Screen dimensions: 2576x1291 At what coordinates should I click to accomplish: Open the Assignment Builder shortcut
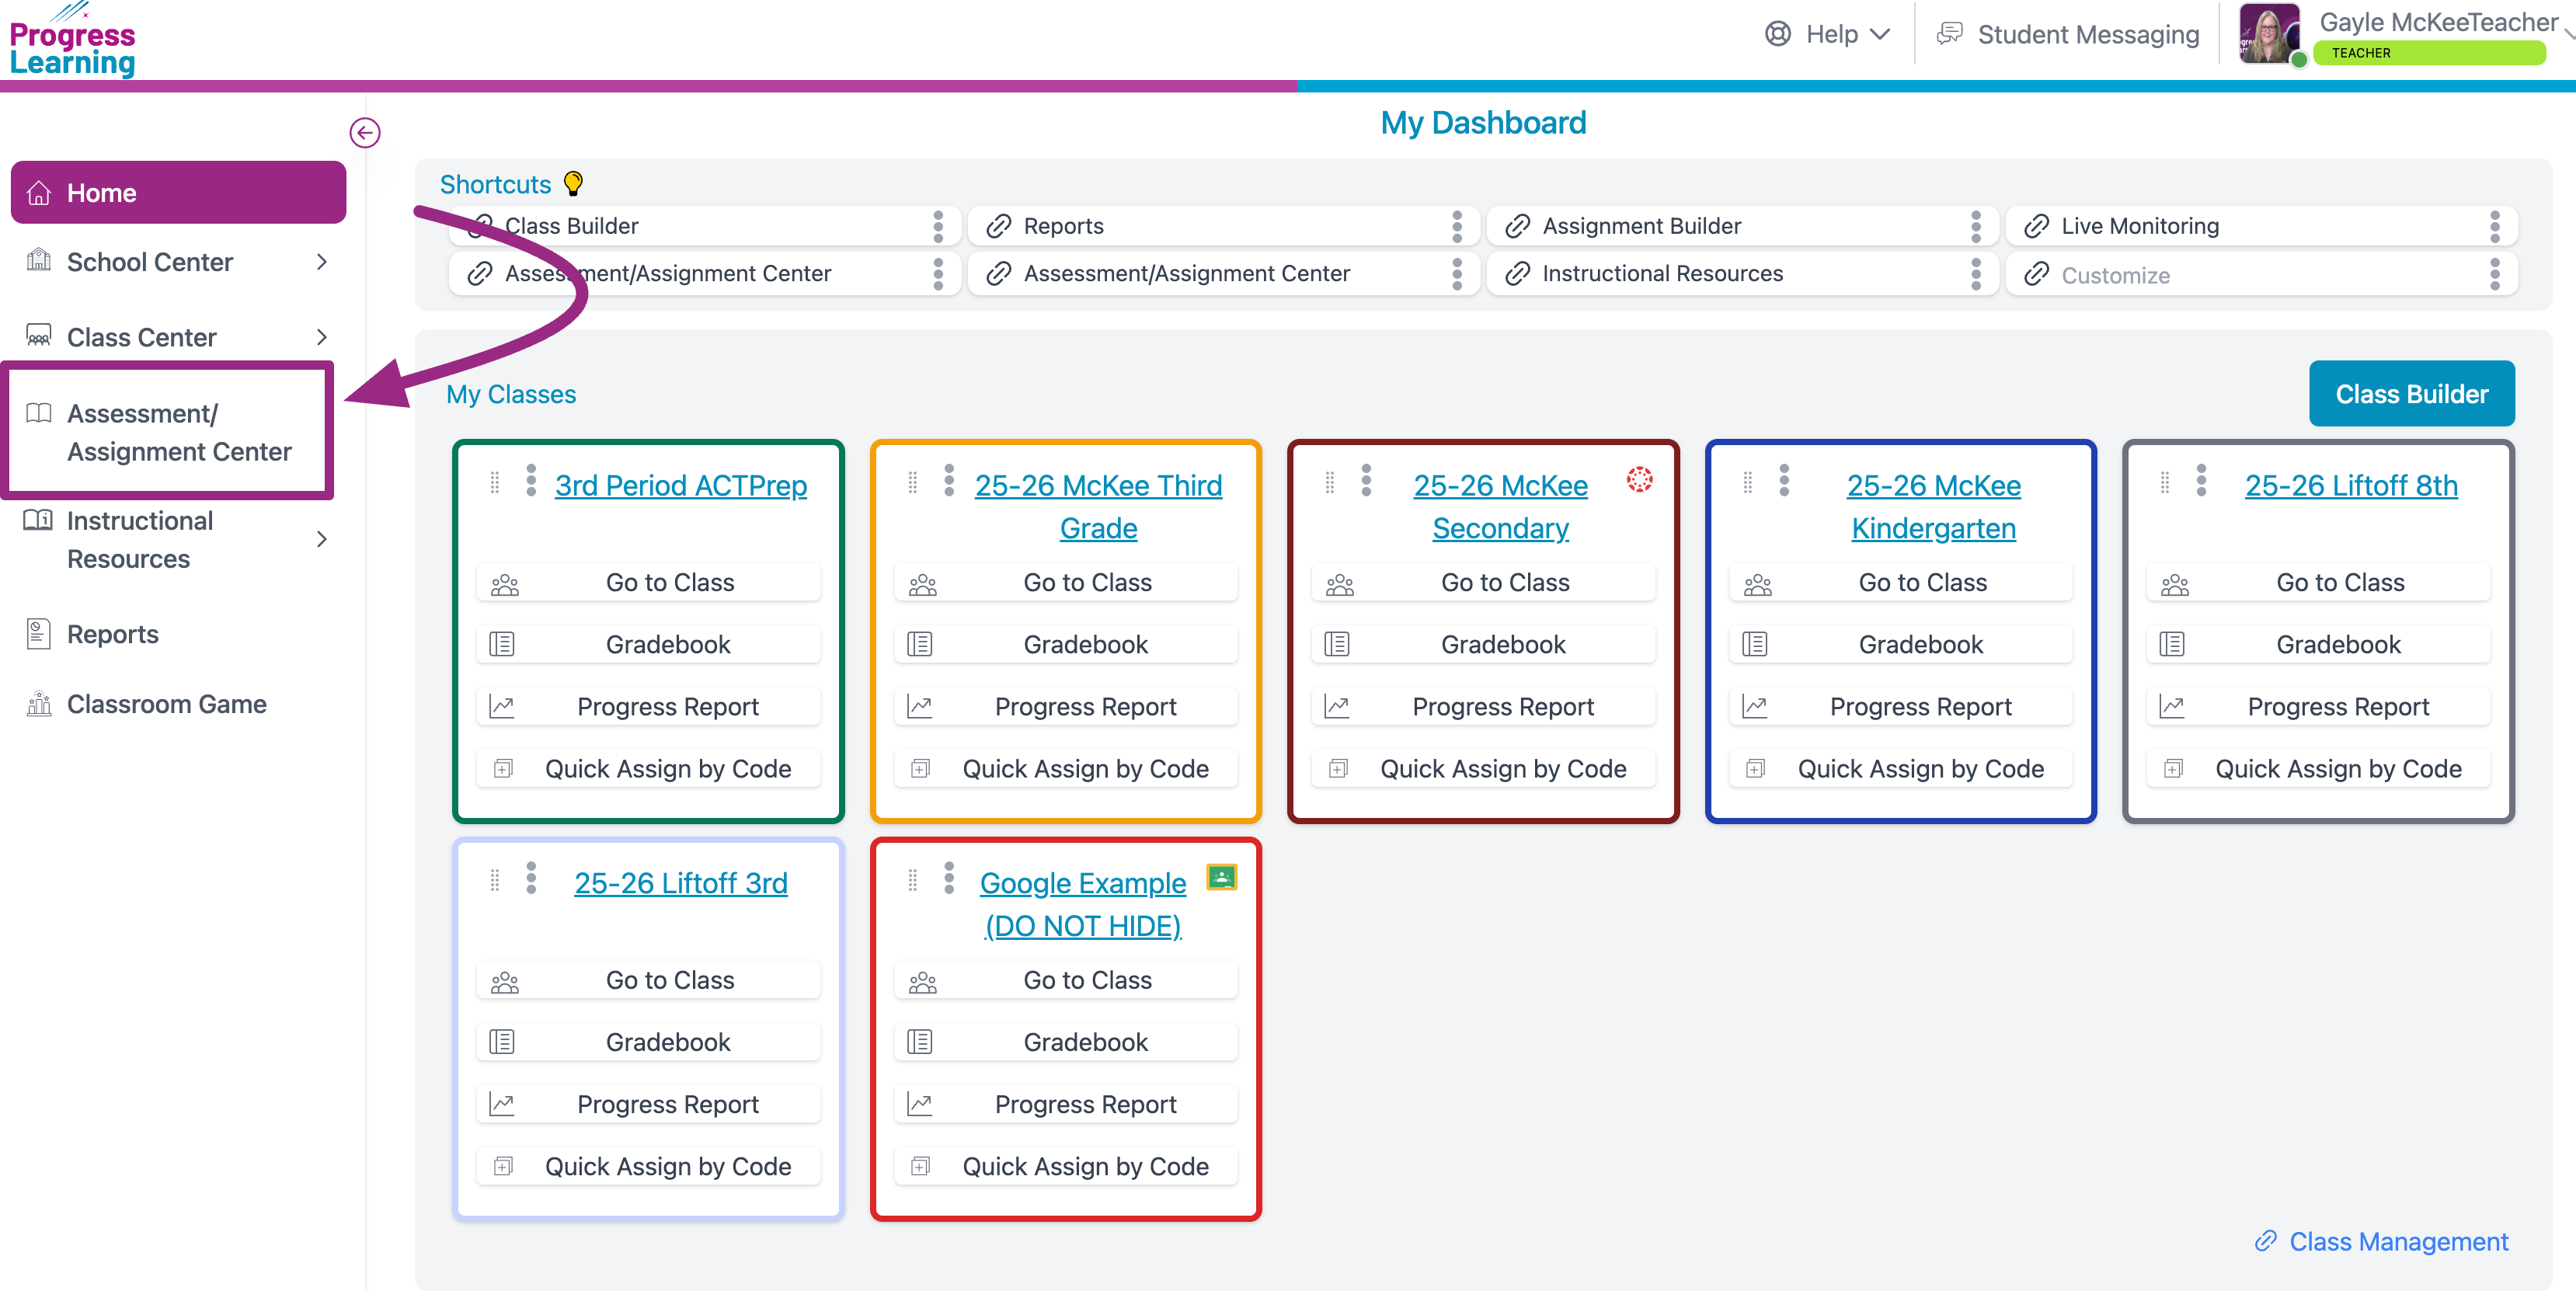1743,226
